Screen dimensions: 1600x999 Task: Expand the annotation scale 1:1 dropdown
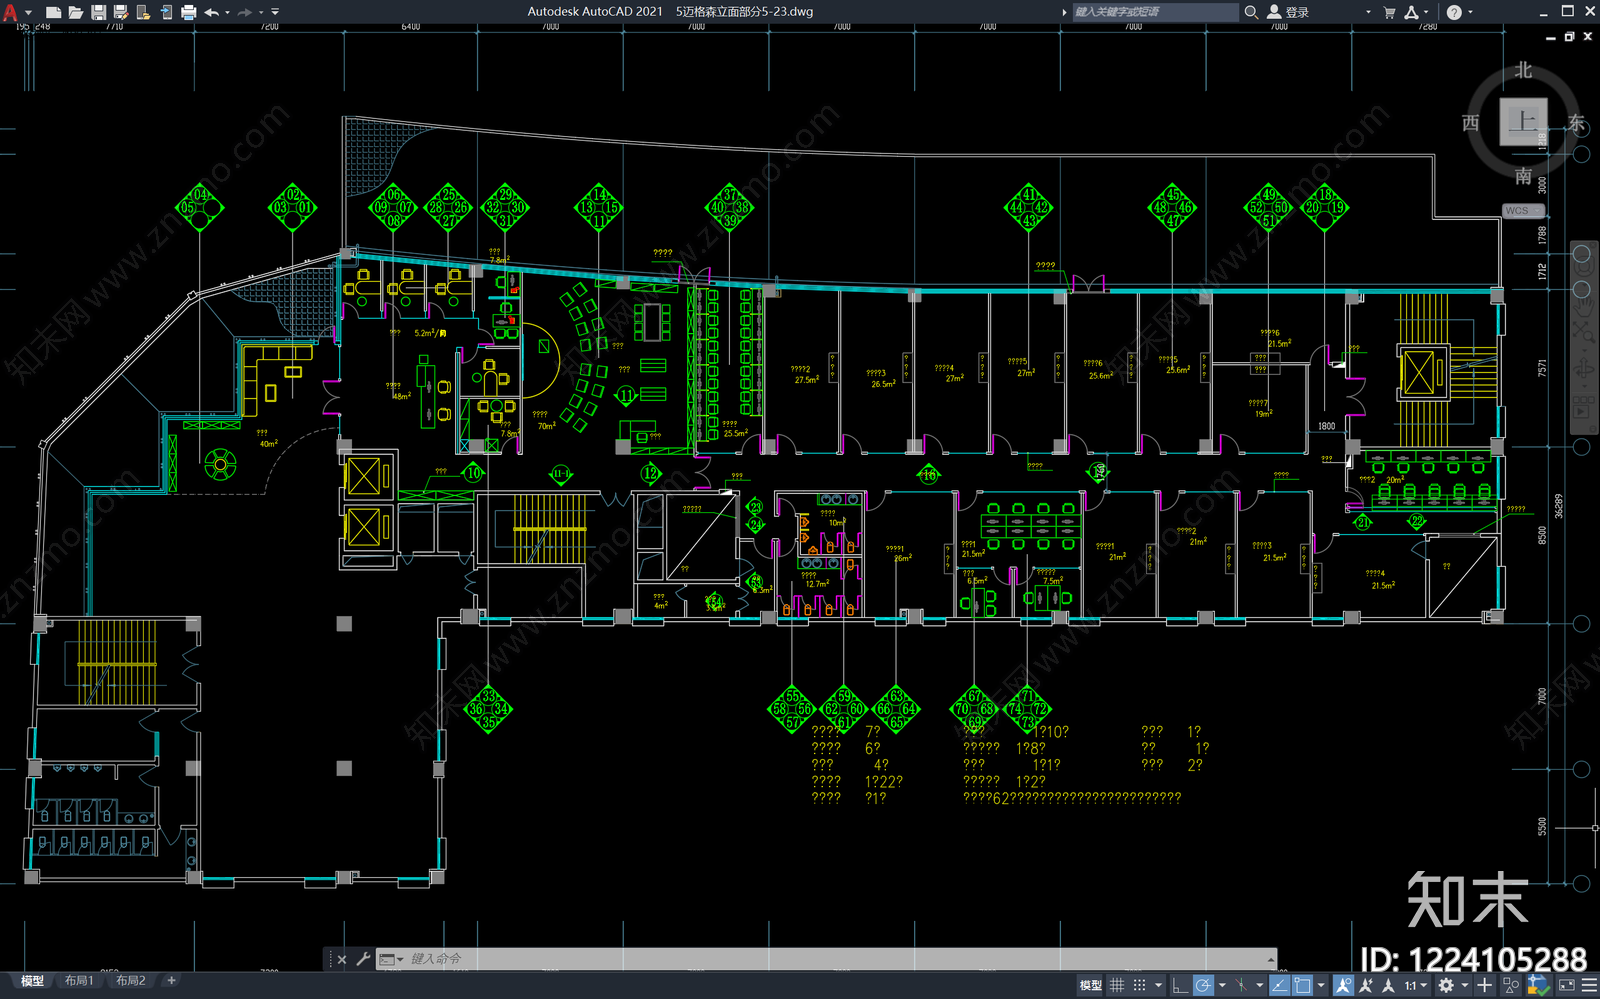[1414, 985]
